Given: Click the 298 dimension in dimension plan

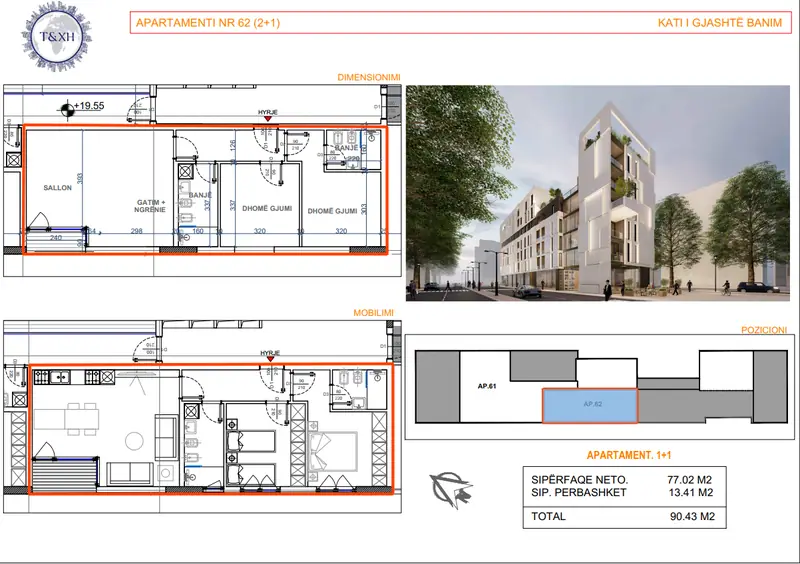Looking at the screenshot, I should tap(137, 231).
